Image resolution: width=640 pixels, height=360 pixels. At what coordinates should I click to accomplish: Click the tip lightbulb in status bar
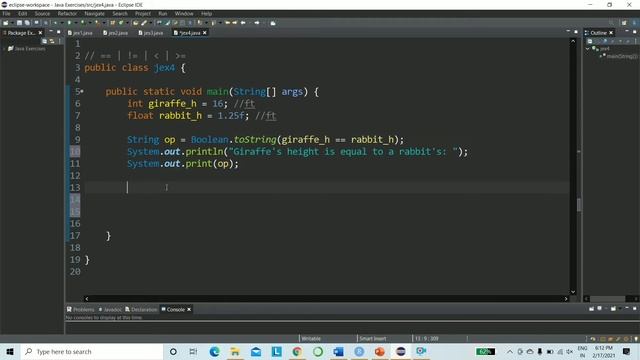tap(636, 338)
